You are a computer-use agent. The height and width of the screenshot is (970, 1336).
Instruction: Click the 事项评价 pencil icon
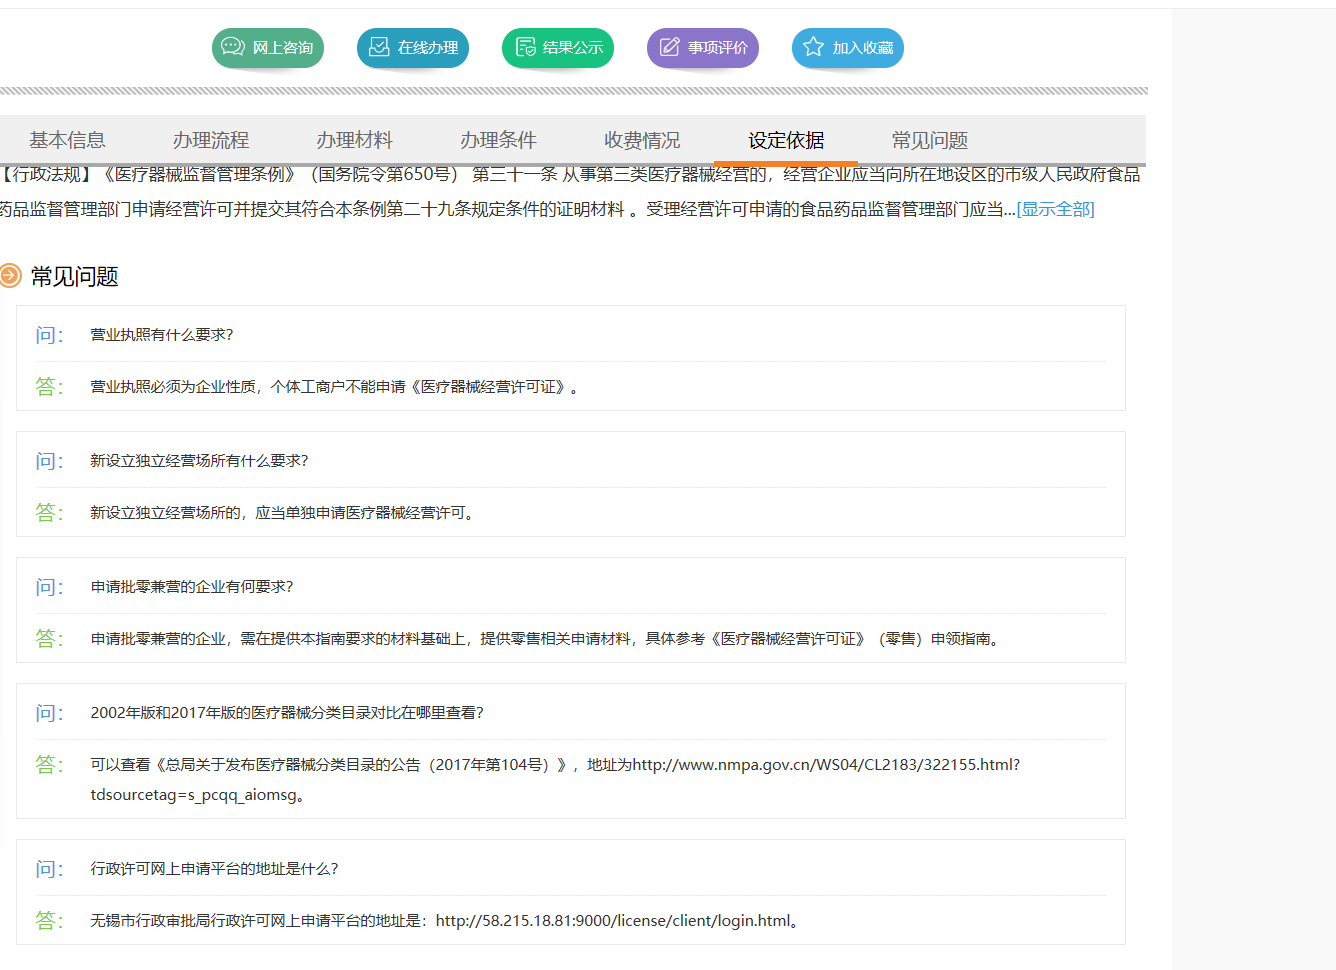[670, 47]
